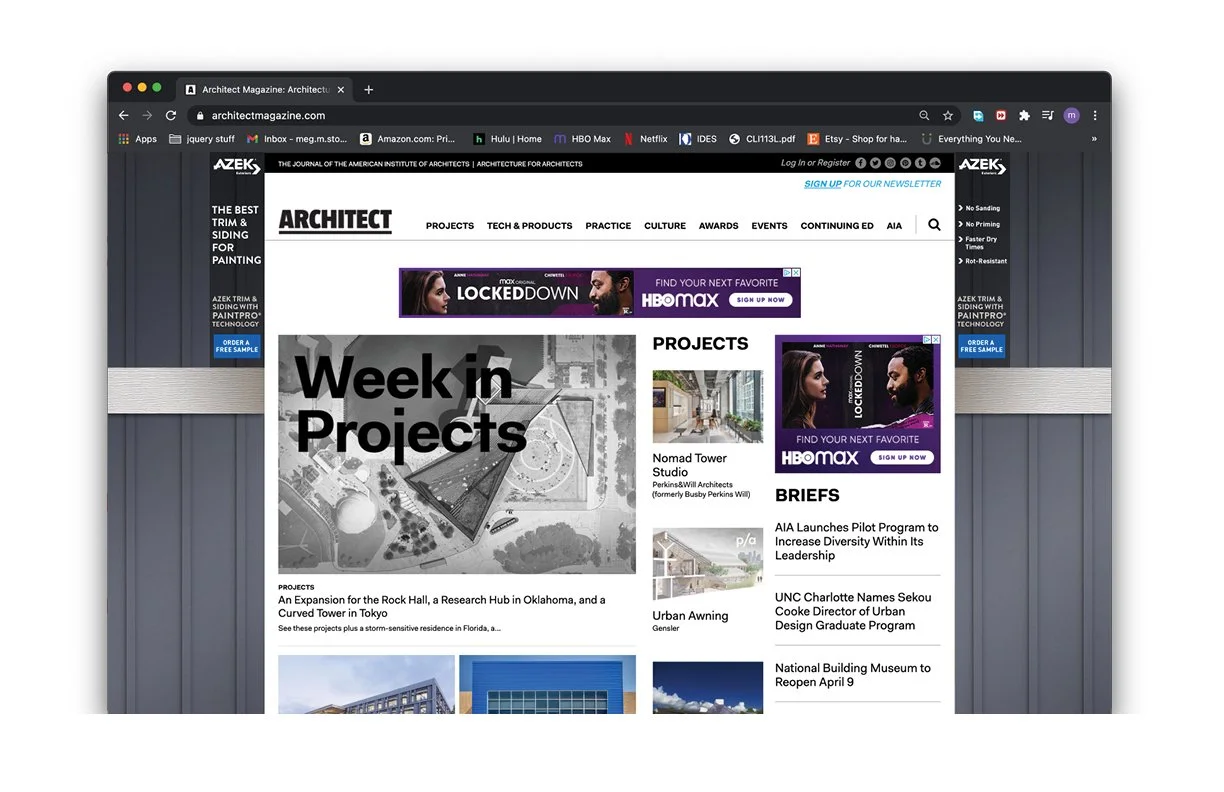Open the AWARDS navigation menu
The height and width of the screenshot is (792, 1224).
tap(719, 226)
